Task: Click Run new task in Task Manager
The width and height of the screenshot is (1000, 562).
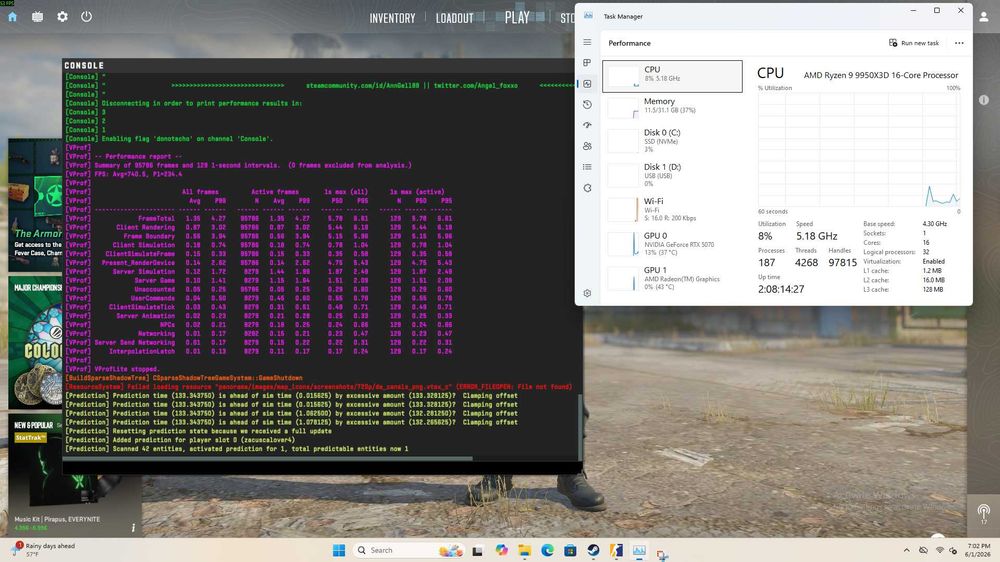Action: [914, 43]
